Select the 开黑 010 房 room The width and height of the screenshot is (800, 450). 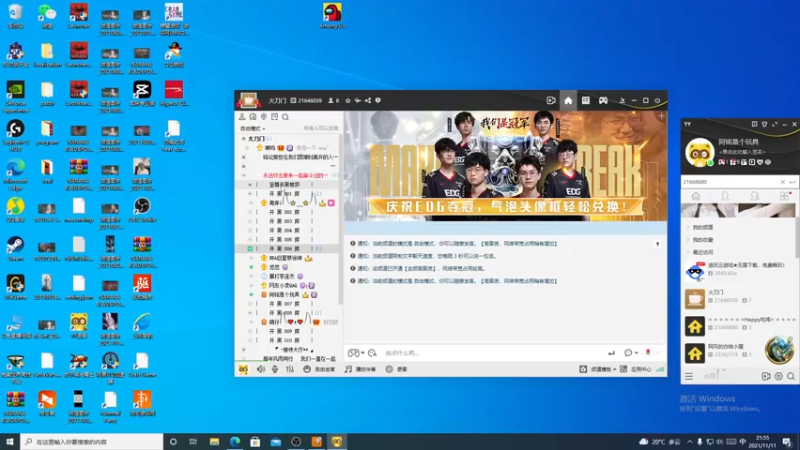[285, 340]
